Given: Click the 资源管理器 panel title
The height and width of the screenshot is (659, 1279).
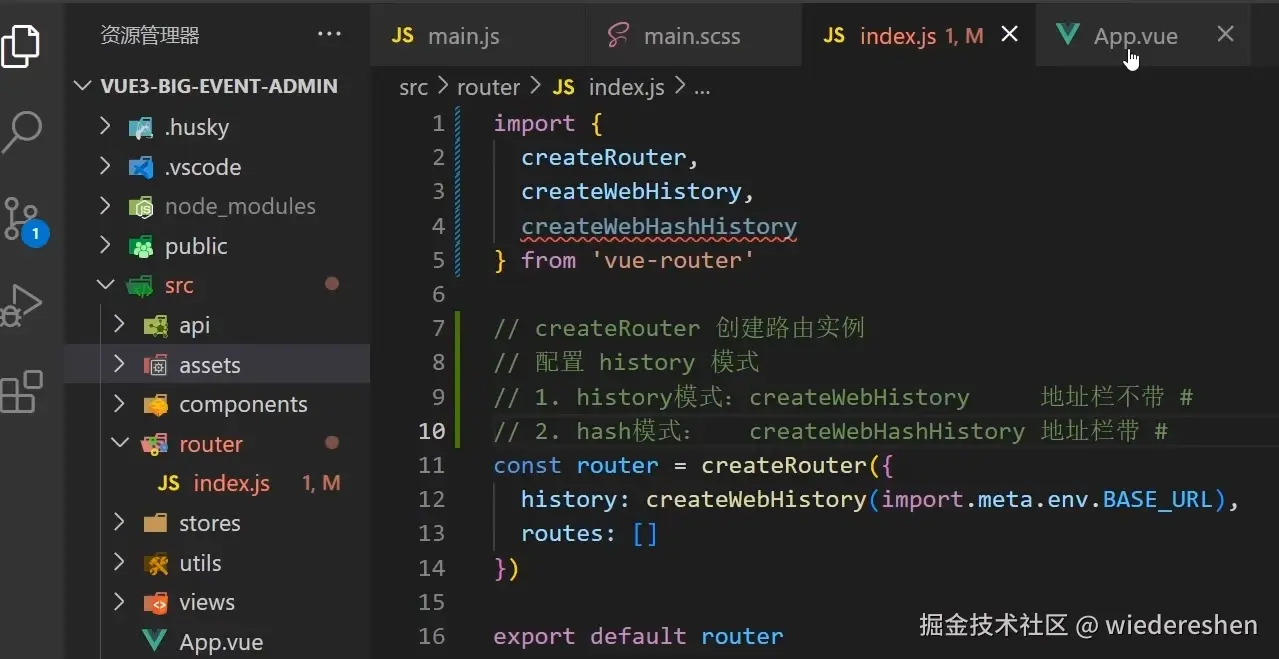Looking at the screenshot, I should (150, 35).
